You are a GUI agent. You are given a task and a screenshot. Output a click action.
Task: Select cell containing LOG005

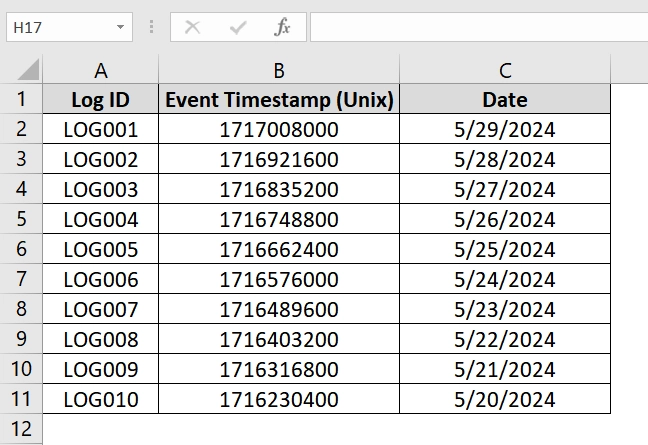[100, 249]
